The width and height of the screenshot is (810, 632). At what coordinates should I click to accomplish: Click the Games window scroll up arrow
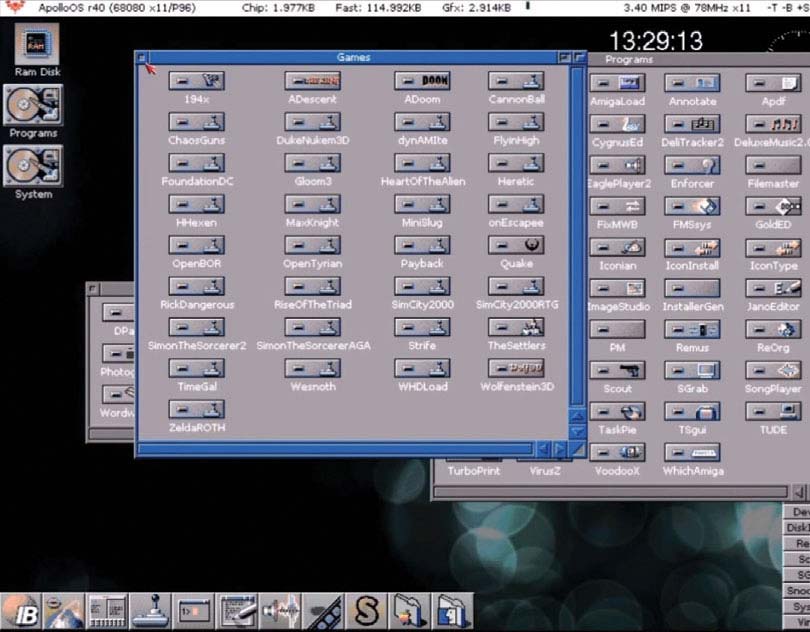(578, 415)
